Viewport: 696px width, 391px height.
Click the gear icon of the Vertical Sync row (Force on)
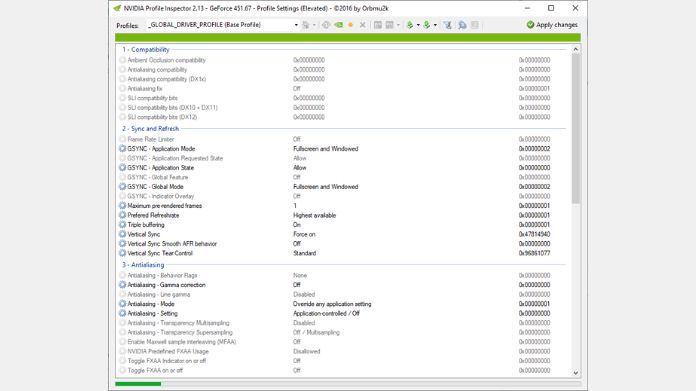[123, 234]
